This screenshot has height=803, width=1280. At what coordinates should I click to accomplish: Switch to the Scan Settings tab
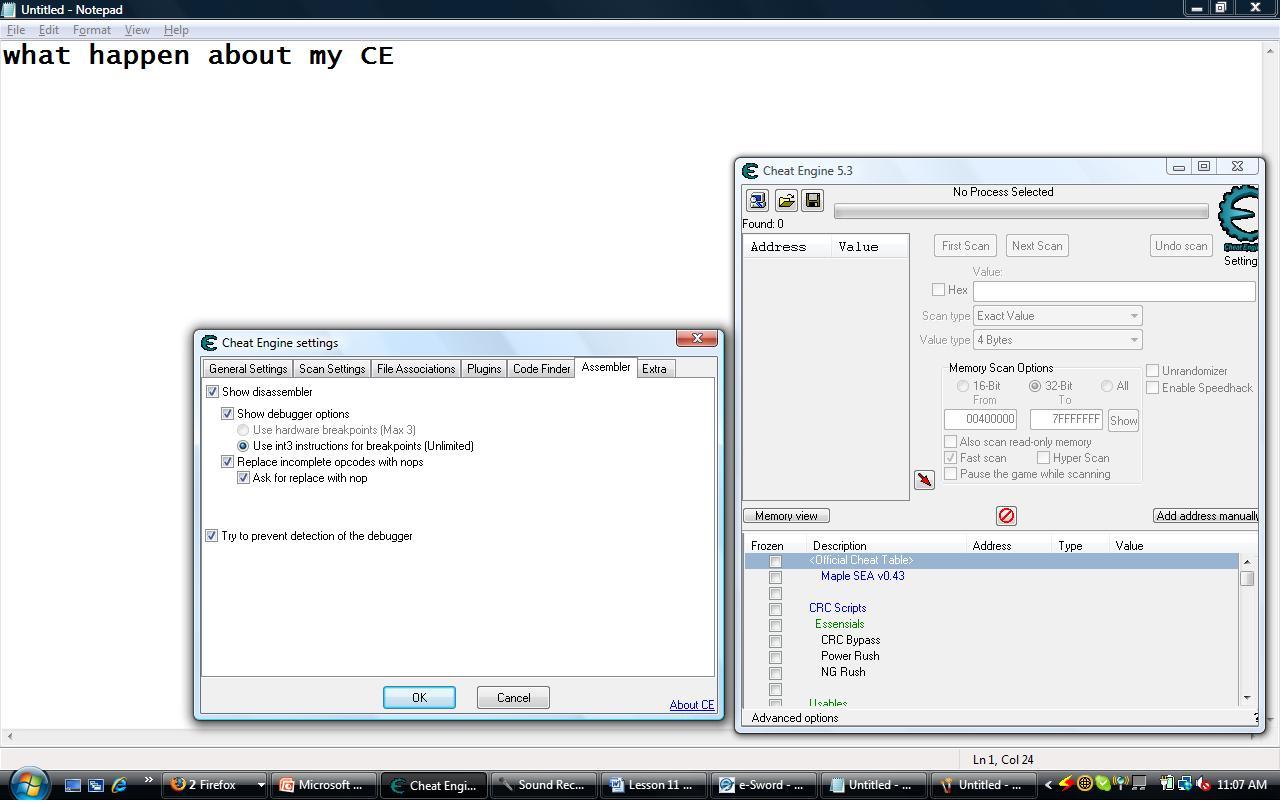point(332,369)
